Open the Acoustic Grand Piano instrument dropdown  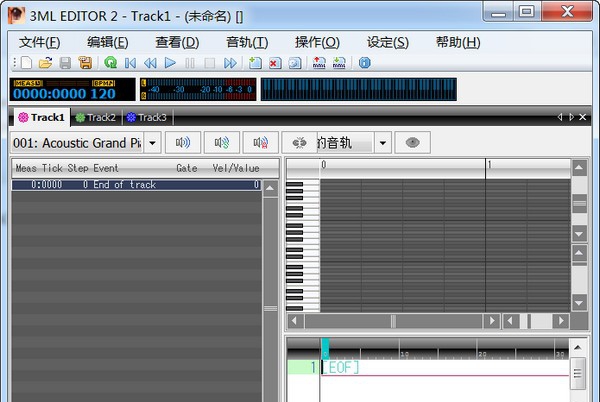coord(152,143)
